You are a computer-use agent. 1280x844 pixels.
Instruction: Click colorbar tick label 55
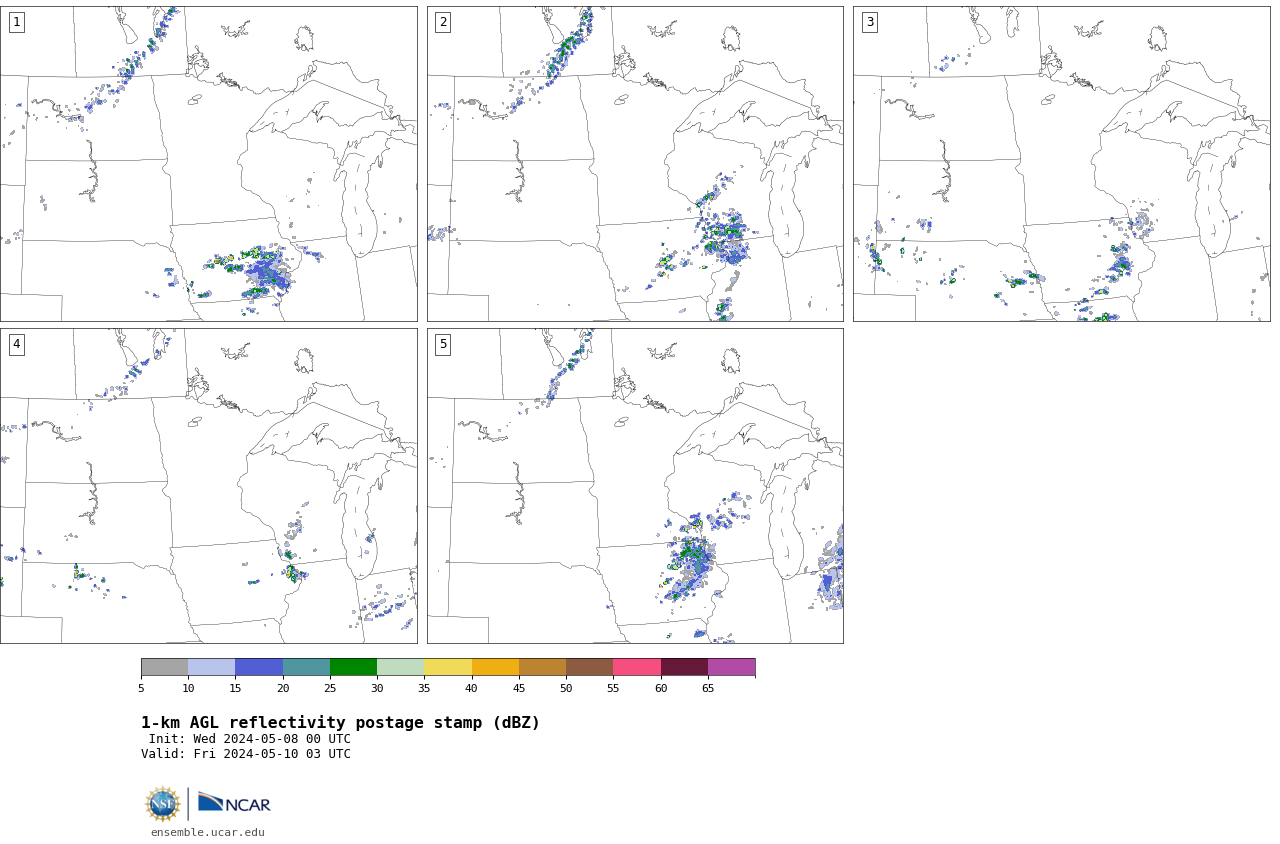click(x=613, y=688)
